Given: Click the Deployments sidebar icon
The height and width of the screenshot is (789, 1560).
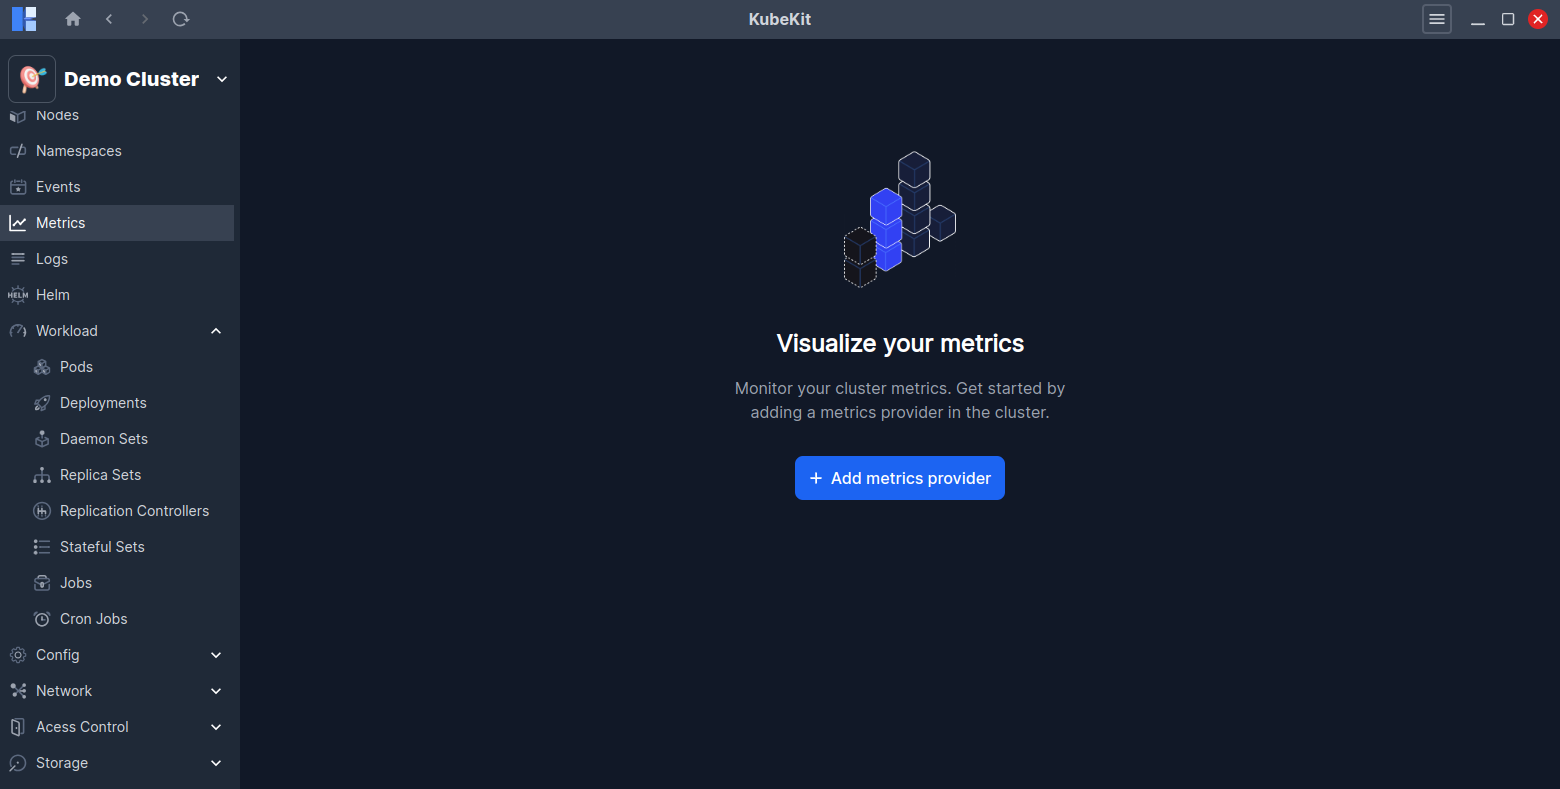Looking at the screenshot, I should click(x=42, y=402).
